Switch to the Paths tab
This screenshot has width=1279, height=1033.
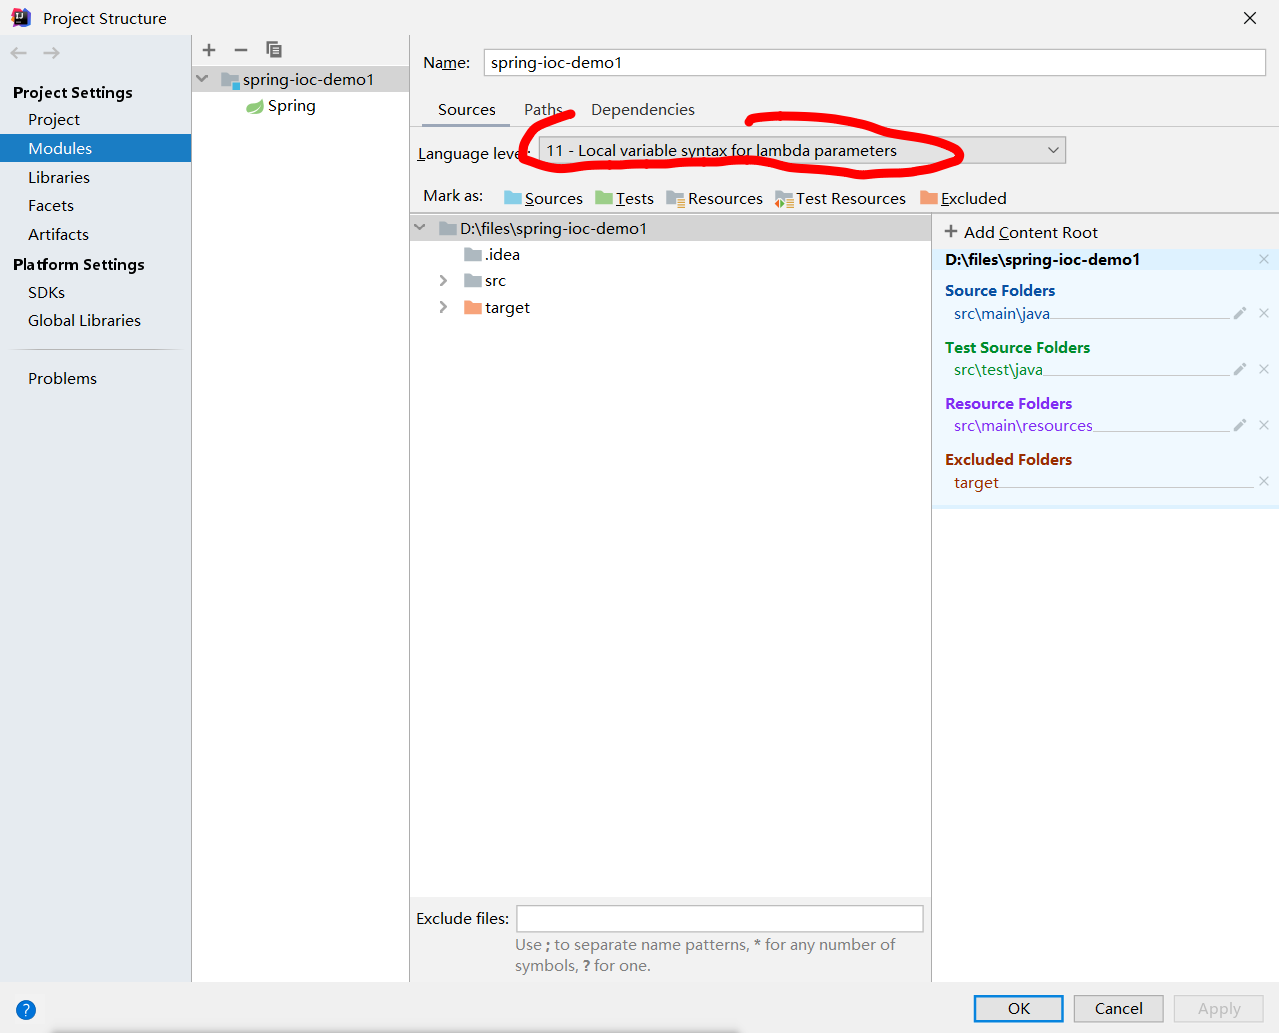tap(543, 110)
